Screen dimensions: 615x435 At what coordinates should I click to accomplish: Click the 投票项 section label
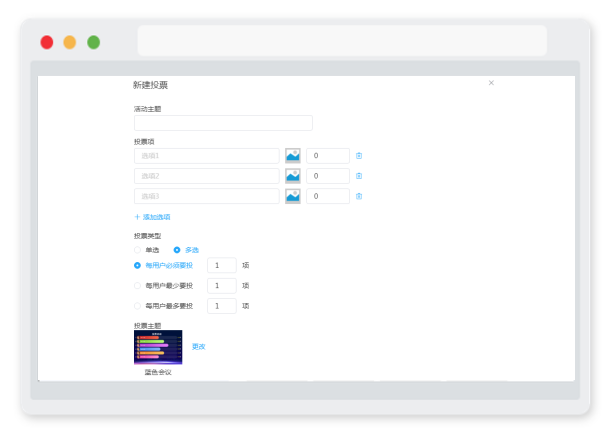click(144, 142)
